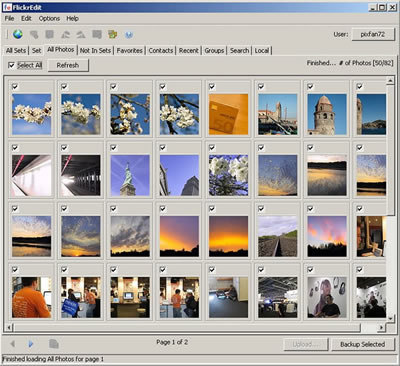Open the Edit menu
This screenshot has height=366, width=400.
(x=26, y=18)
